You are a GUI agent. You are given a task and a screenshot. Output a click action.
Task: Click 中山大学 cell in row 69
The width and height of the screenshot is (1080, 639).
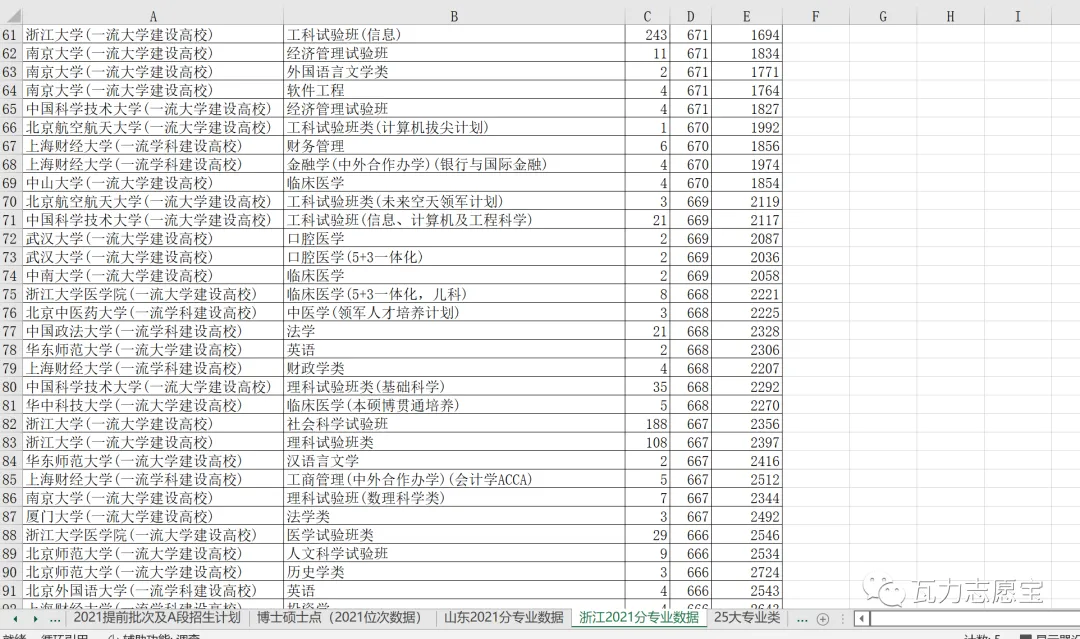[153, 183]
